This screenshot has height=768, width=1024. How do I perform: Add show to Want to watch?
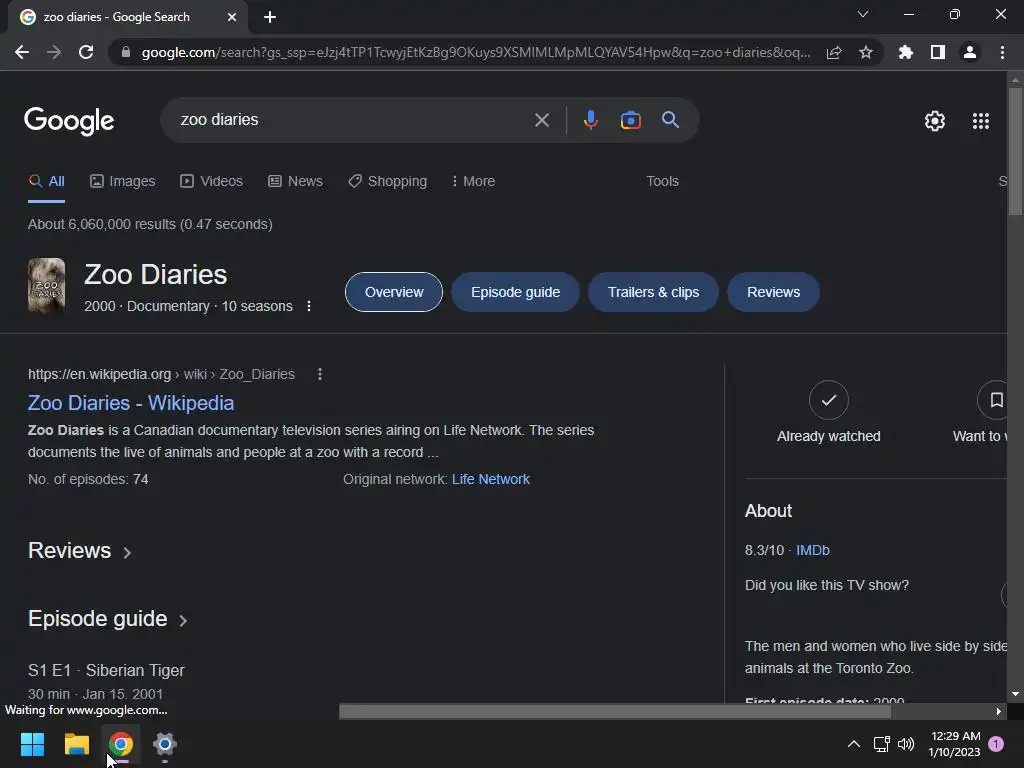994,400
